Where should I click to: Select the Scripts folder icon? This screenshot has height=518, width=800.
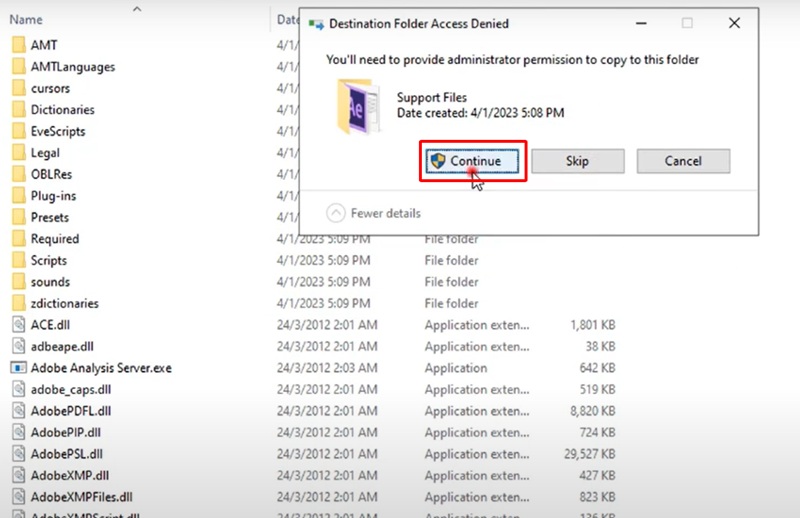pos(19,260)
